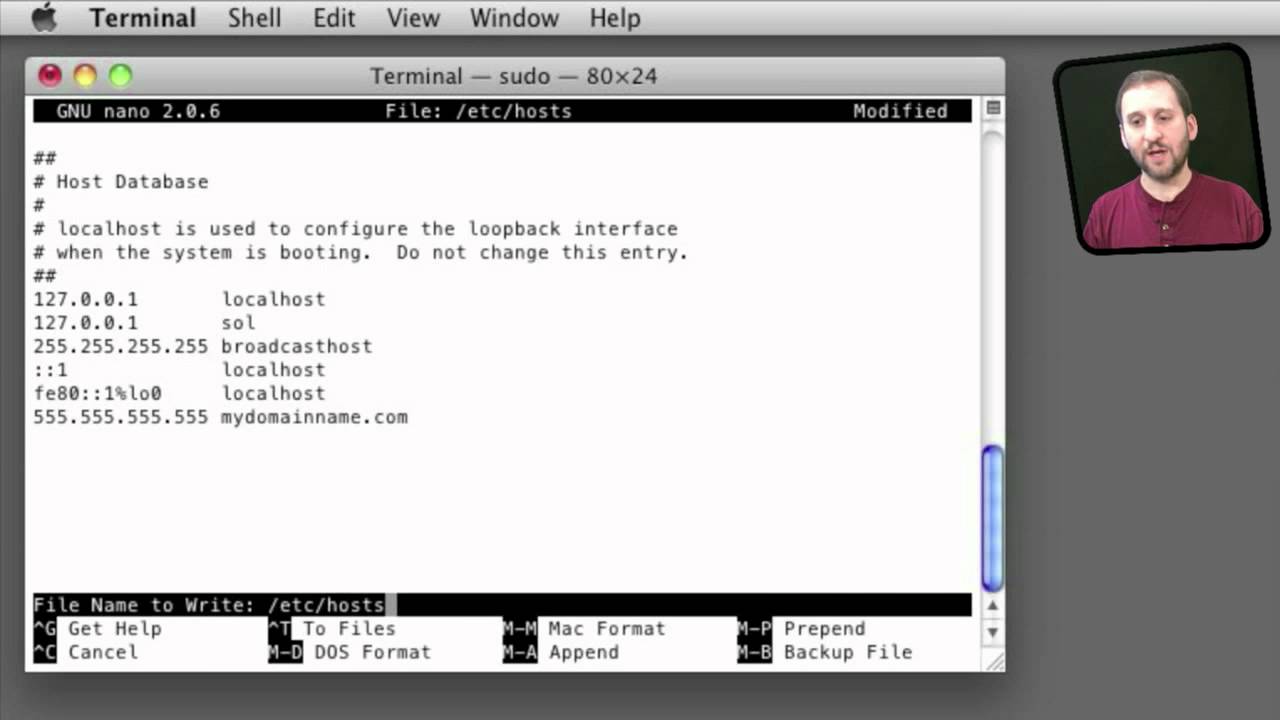This screenshot has height=720, width=1280.
Task: Click the '255.255.255.255' address
Action: [x=121, y=346]
